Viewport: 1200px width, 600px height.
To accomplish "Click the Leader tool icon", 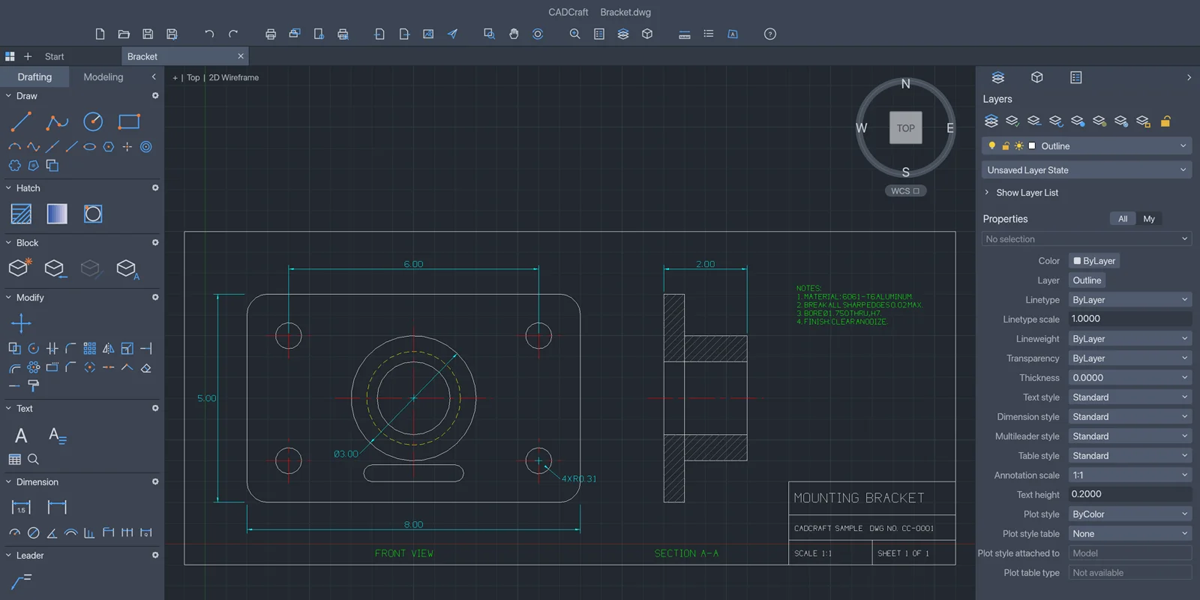I will pos(21,580).
